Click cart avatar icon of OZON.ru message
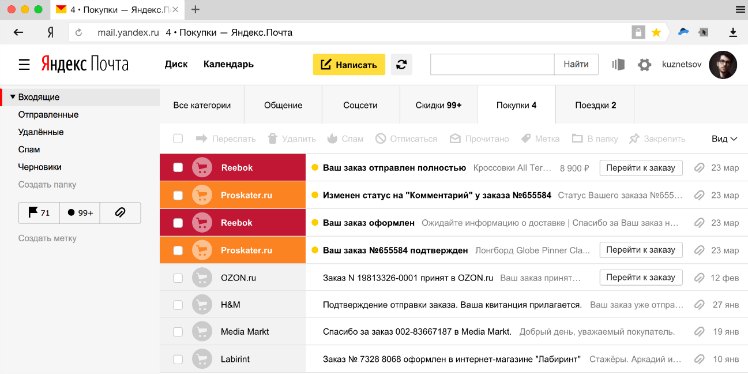 pyautogui.click(x=202, y=277)
